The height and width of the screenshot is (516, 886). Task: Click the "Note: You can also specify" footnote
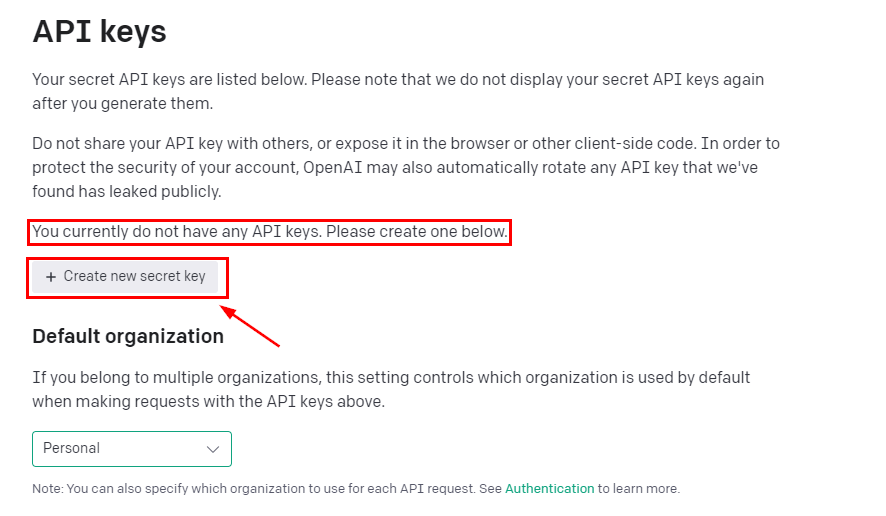coord(267,489)
